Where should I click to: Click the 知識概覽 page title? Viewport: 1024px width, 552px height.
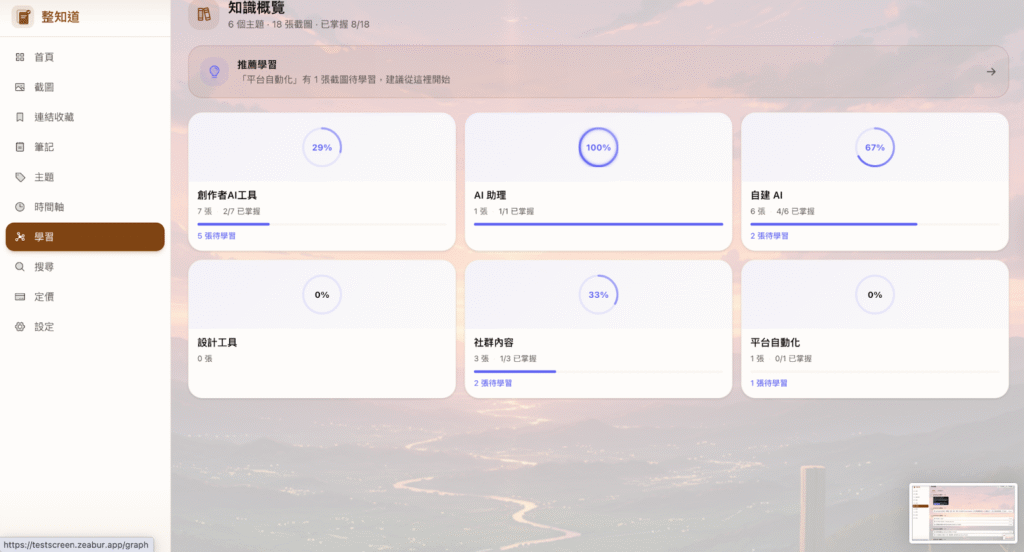256,8
